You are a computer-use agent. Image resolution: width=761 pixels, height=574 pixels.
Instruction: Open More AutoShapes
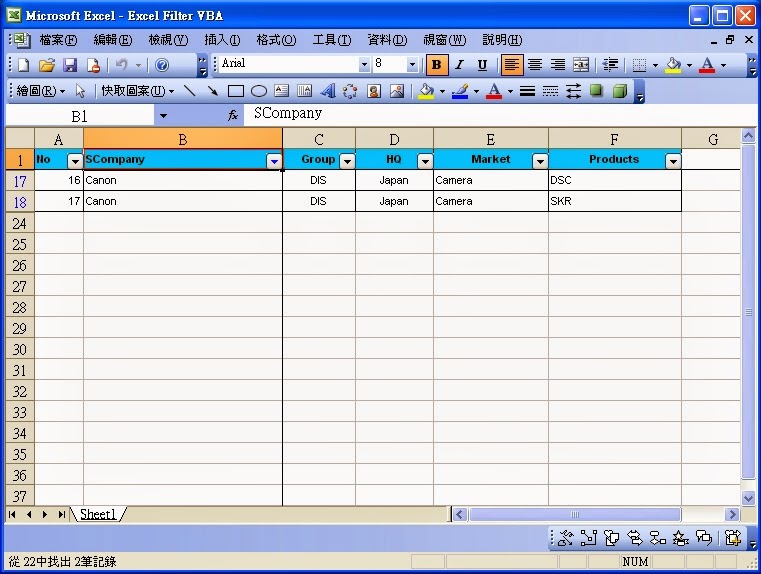point(733,538)
